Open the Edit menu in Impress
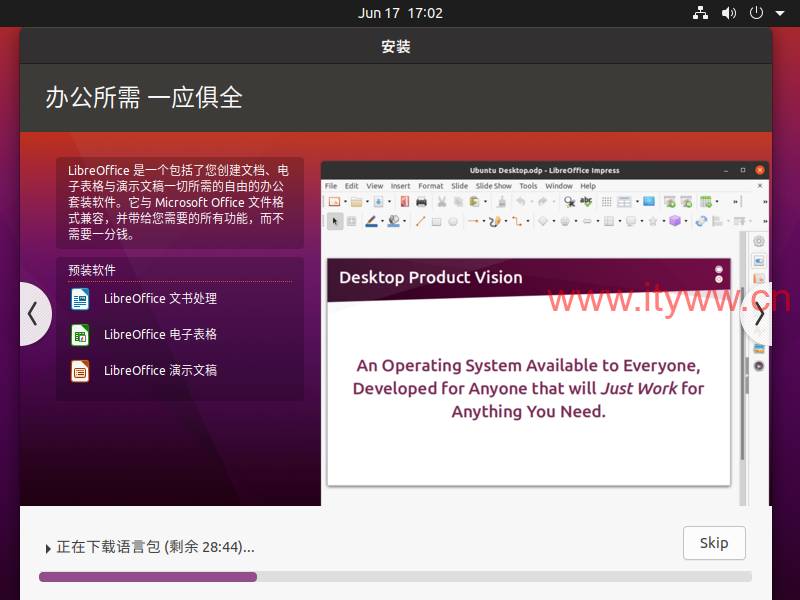The image size is (800, 600). pyautogui.click(x=352, y=186)
